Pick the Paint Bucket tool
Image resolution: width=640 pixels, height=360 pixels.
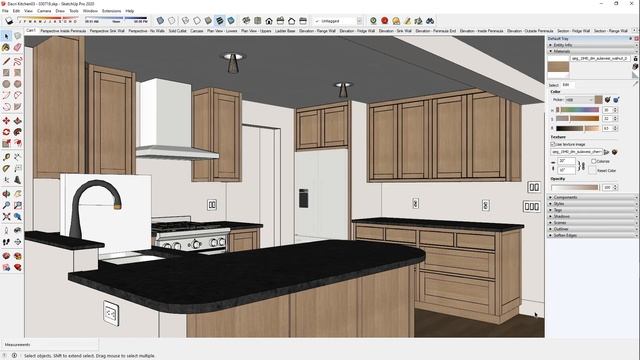point(6,48)
